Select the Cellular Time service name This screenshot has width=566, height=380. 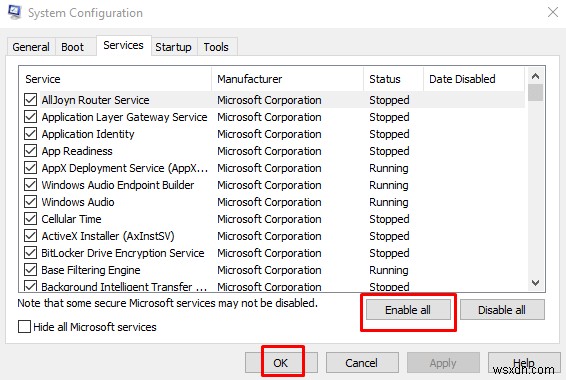click(71, 219)
